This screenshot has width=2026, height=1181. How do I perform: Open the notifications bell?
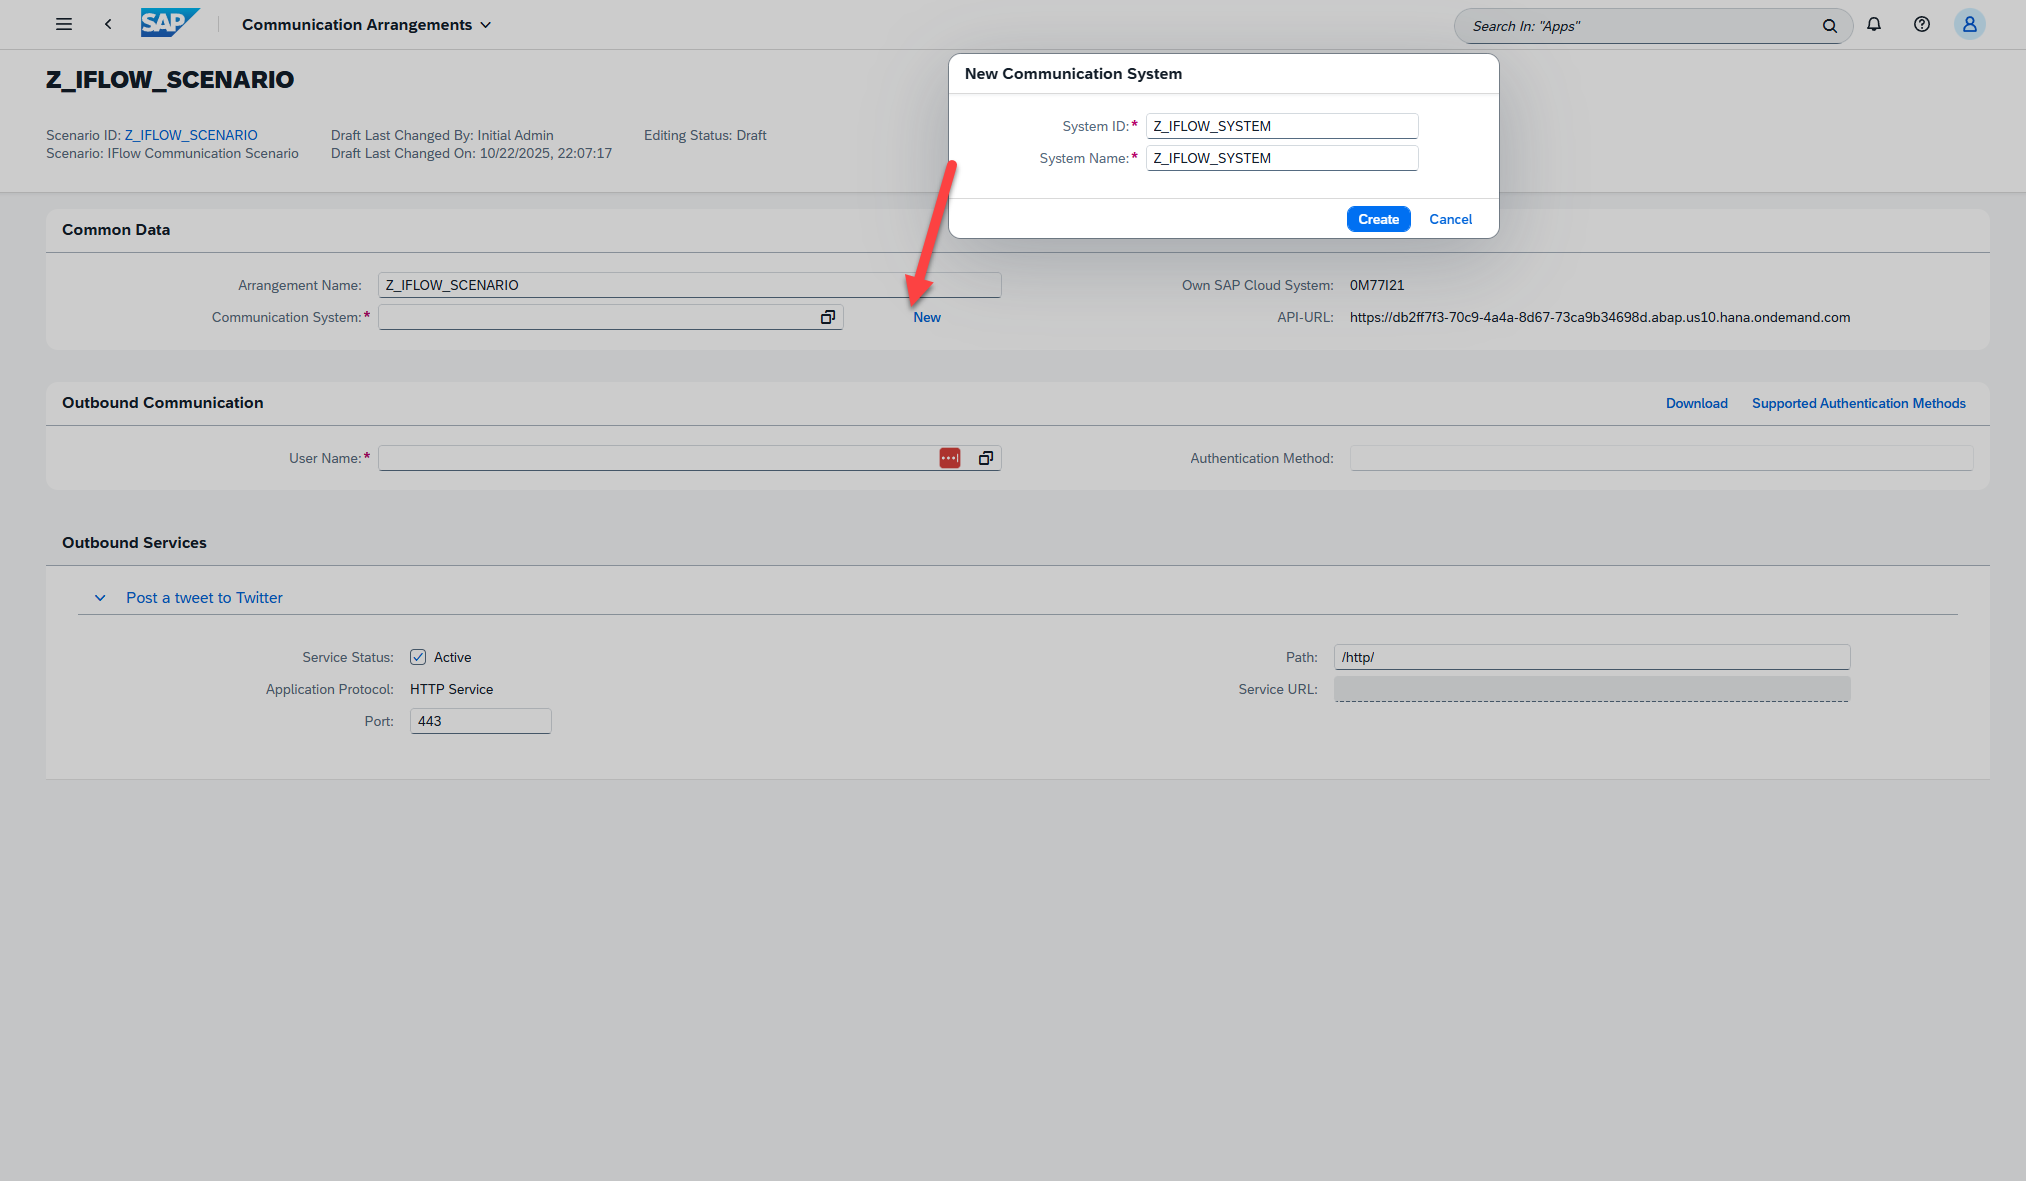click(1874, 24)
